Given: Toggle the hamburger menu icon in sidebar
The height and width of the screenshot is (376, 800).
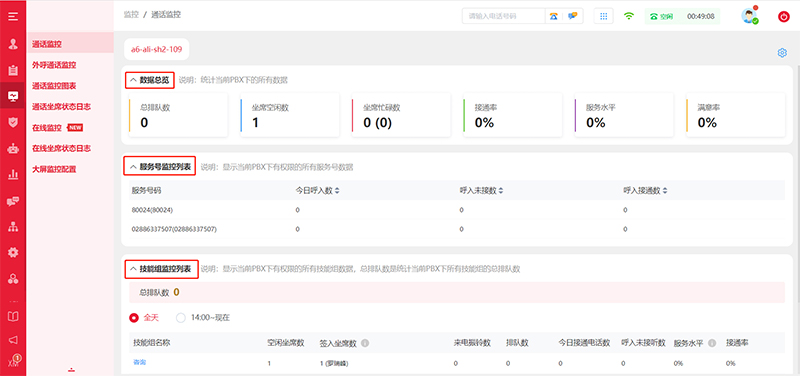Looking at the screenshot, I should pyautogui.click(x=13, y=16).
